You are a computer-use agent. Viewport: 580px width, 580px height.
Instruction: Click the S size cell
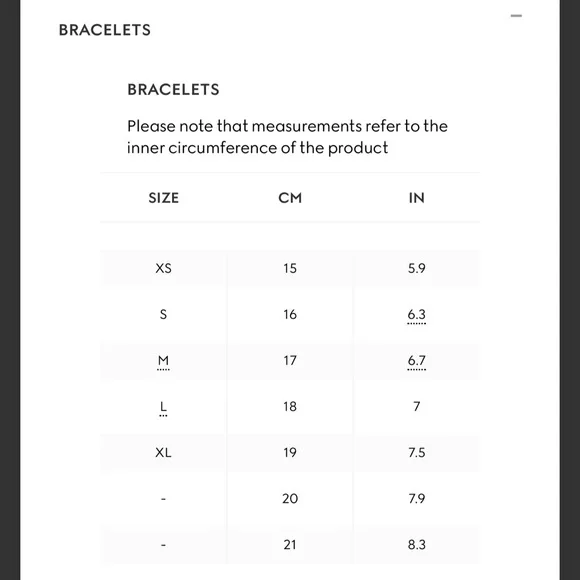click(163, 314)
